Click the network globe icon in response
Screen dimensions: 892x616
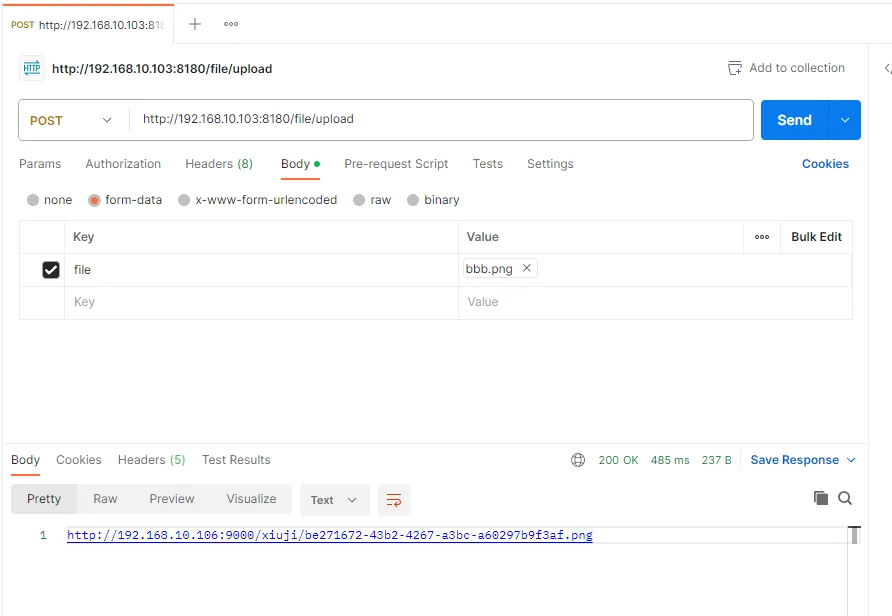click(x=578, y=460)
